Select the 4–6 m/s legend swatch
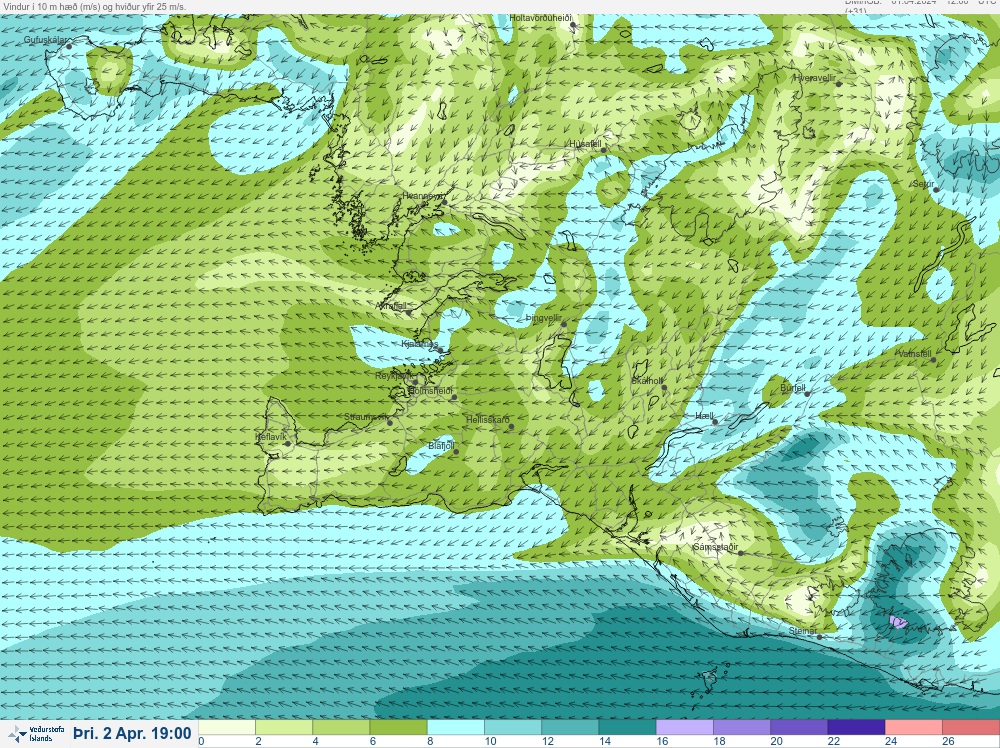The height and width of the screenshot is (748, 1000). coord(341,727)
